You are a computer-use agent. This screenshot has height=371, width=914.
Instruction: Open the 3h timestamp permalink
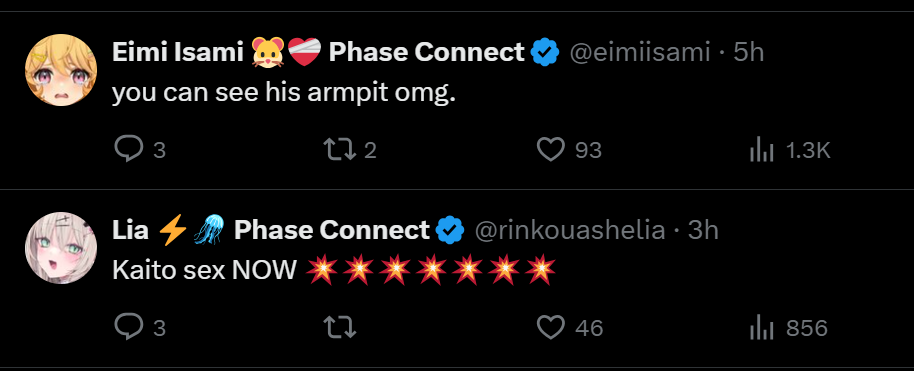pyautogui.click(x=703, y=230)
